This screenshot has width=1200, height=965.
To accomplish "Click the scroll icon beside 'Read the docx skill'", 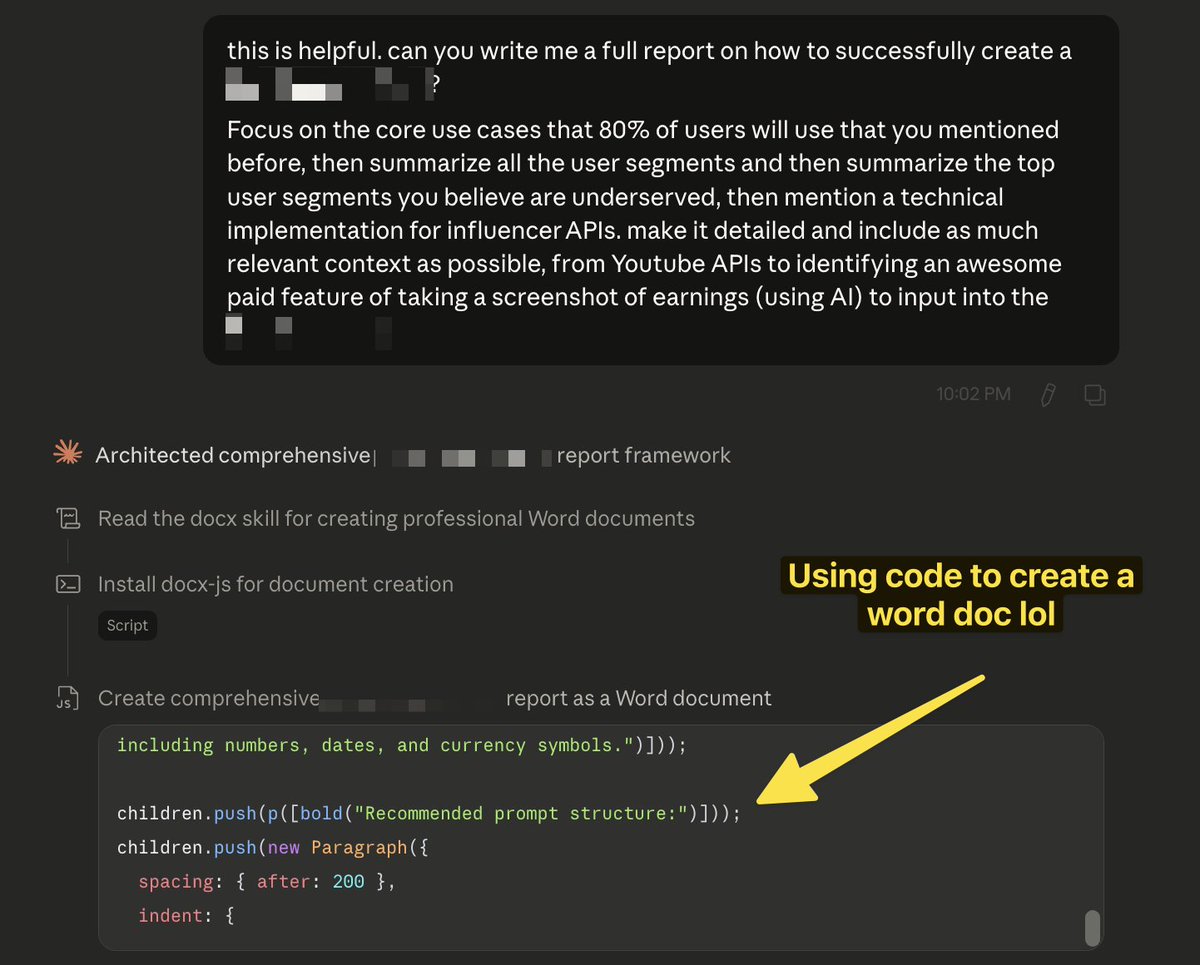I will tap(68, 519).
